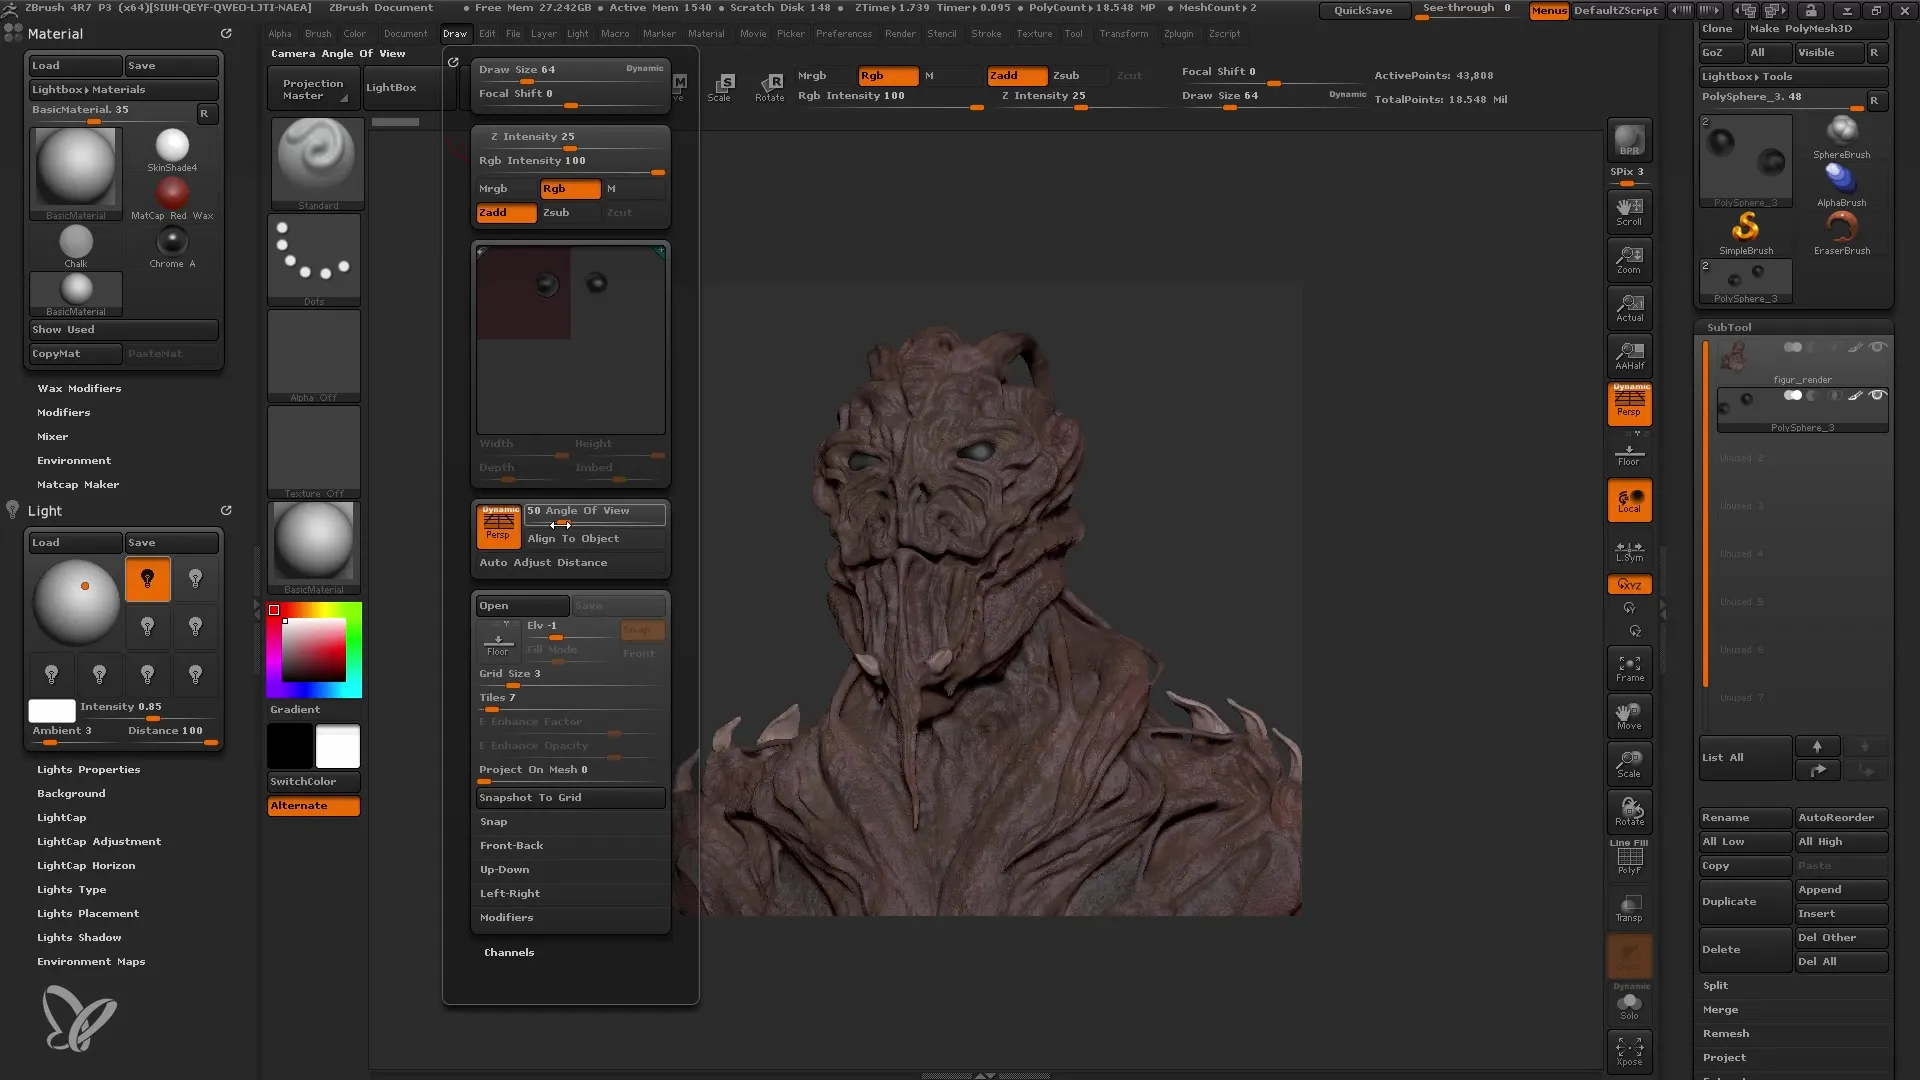The image size is (1920, 1080).
Task: Open the Preferences menu
Action: 844,33
